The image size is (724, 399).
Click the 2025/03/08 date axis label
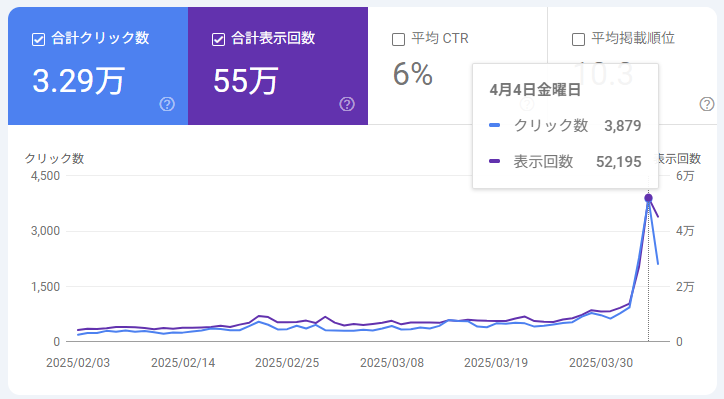pos(392,363)
